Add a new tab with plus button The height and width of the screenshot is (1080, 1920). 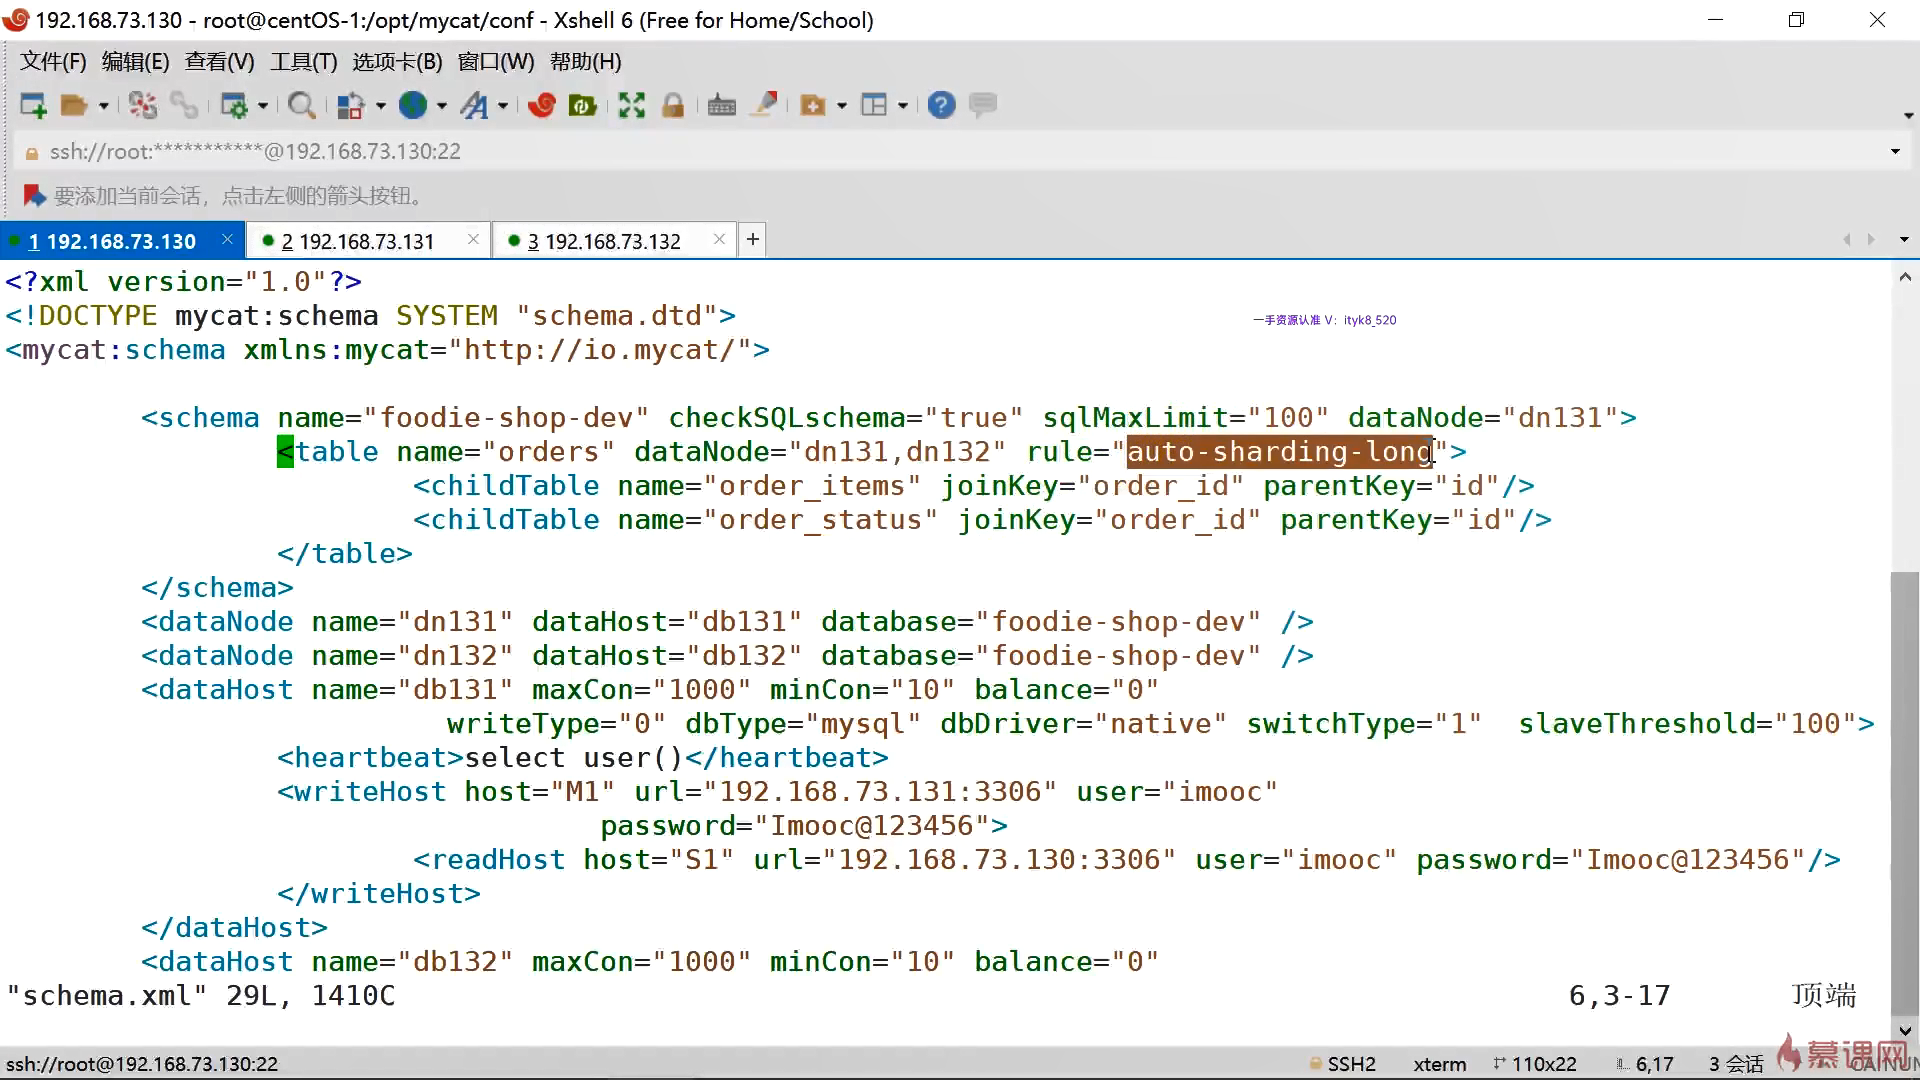(753, 240)
